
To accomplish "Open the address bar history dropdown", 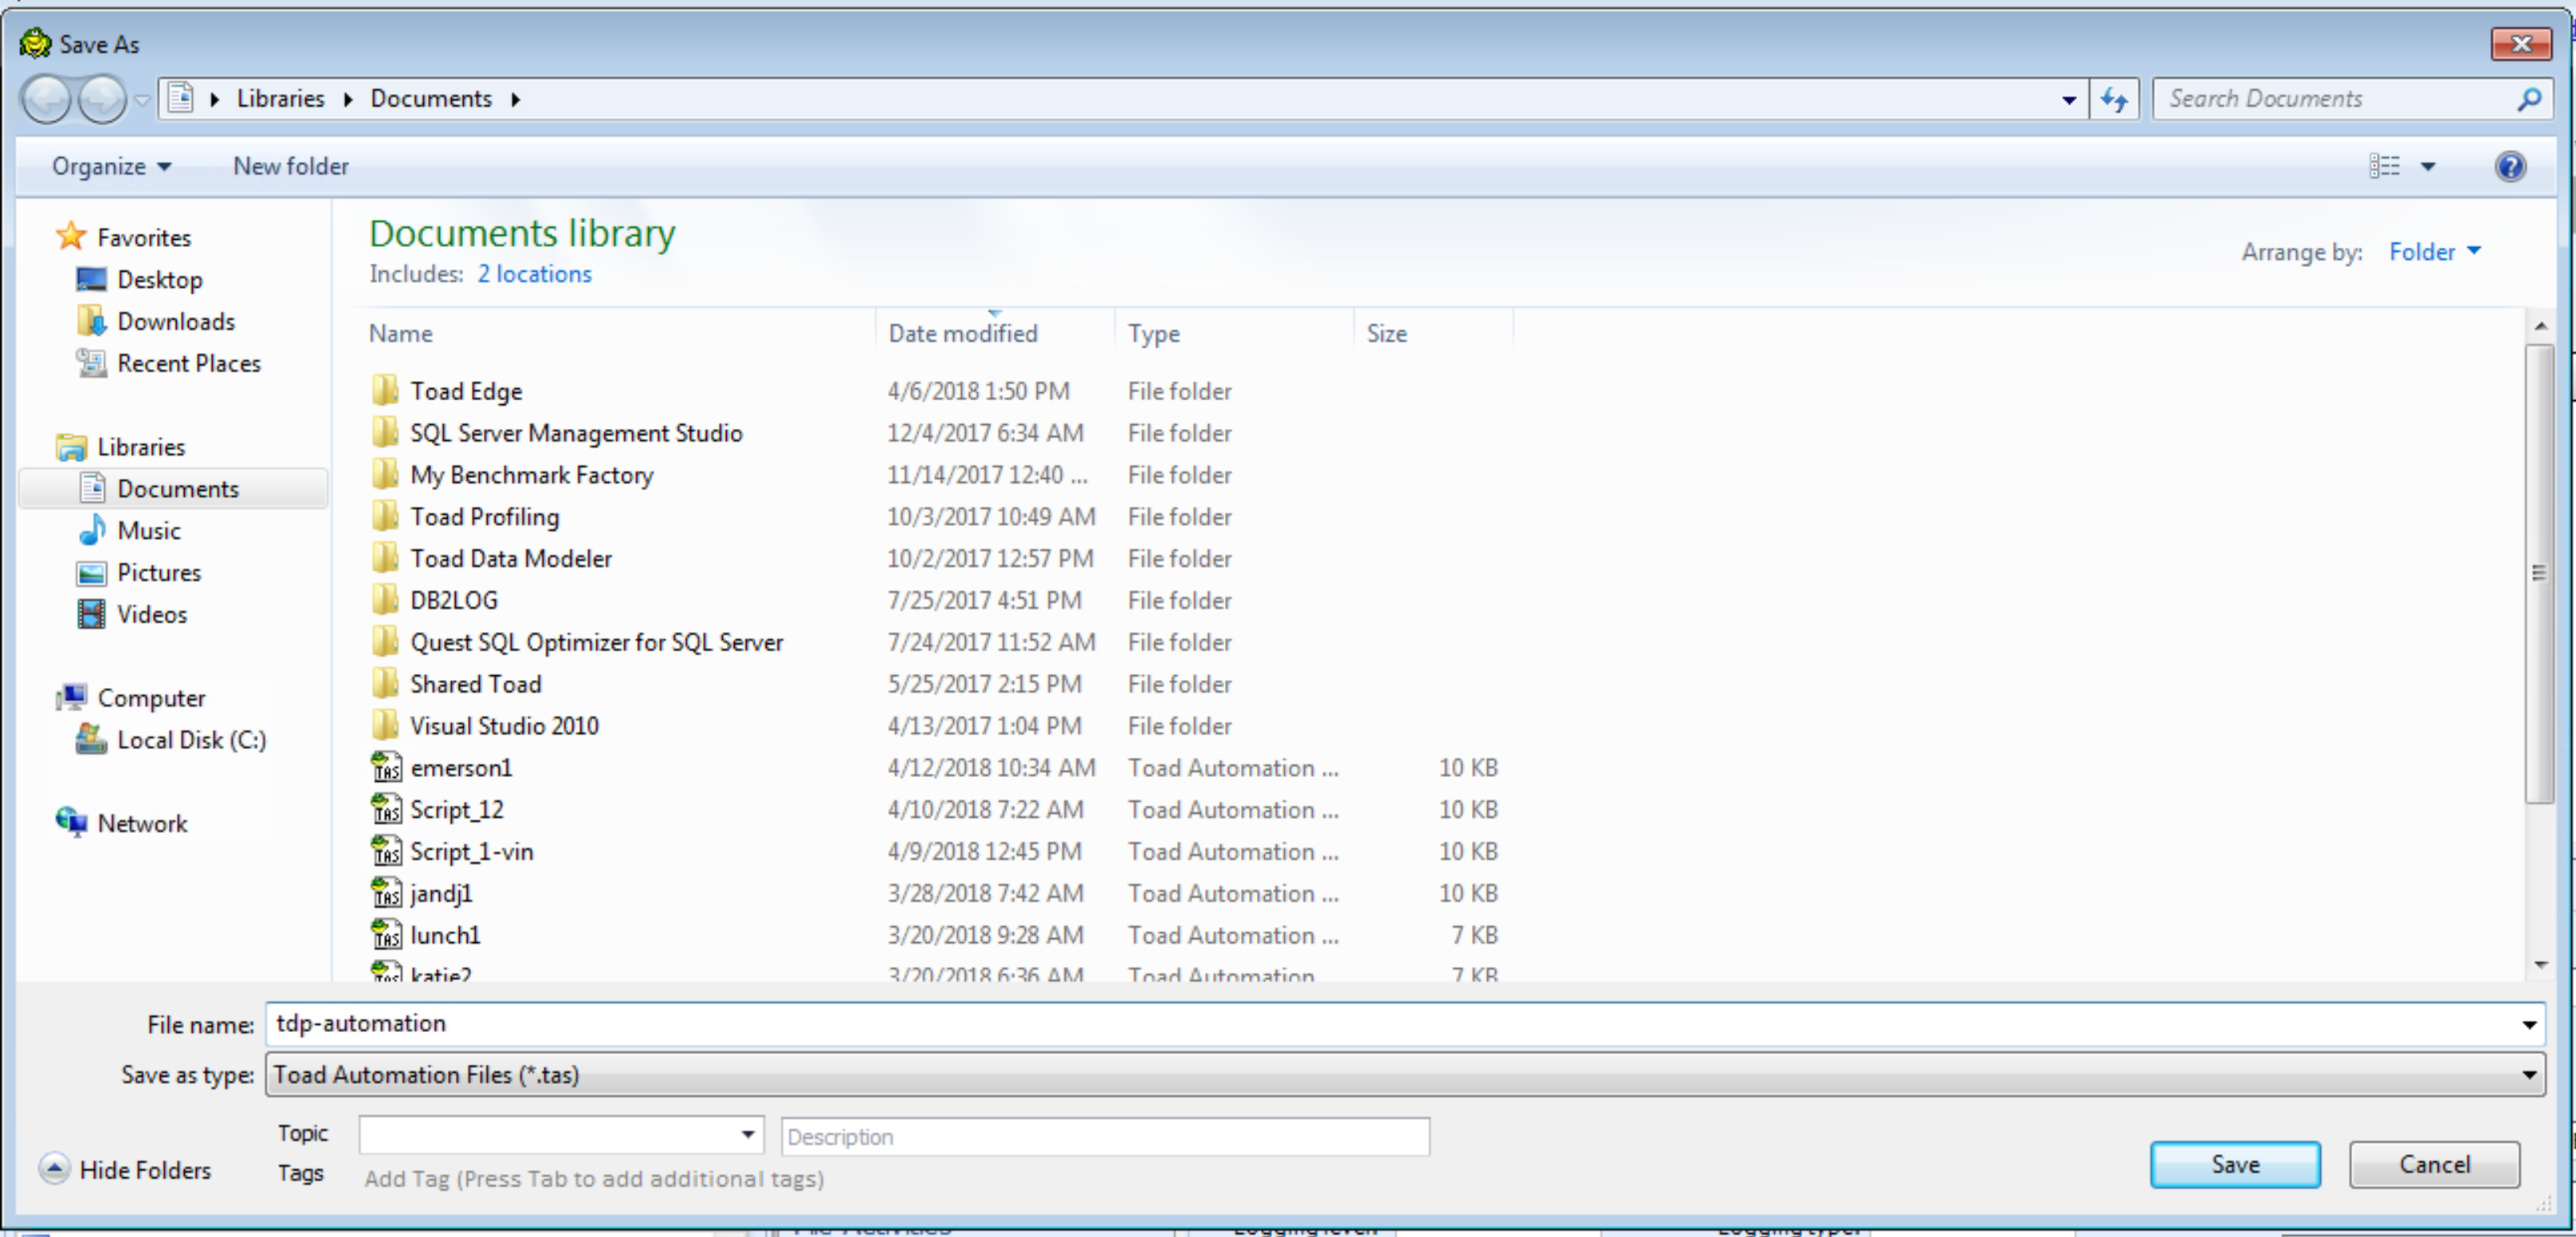I will coord(2069,99).
